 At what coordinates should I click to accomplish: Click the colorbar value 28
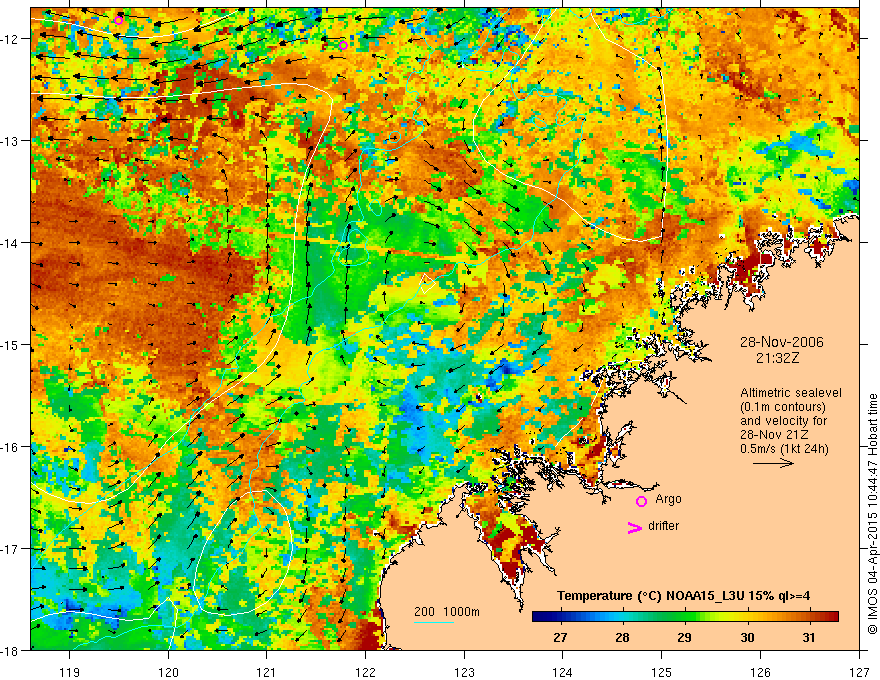click(622, 637)
